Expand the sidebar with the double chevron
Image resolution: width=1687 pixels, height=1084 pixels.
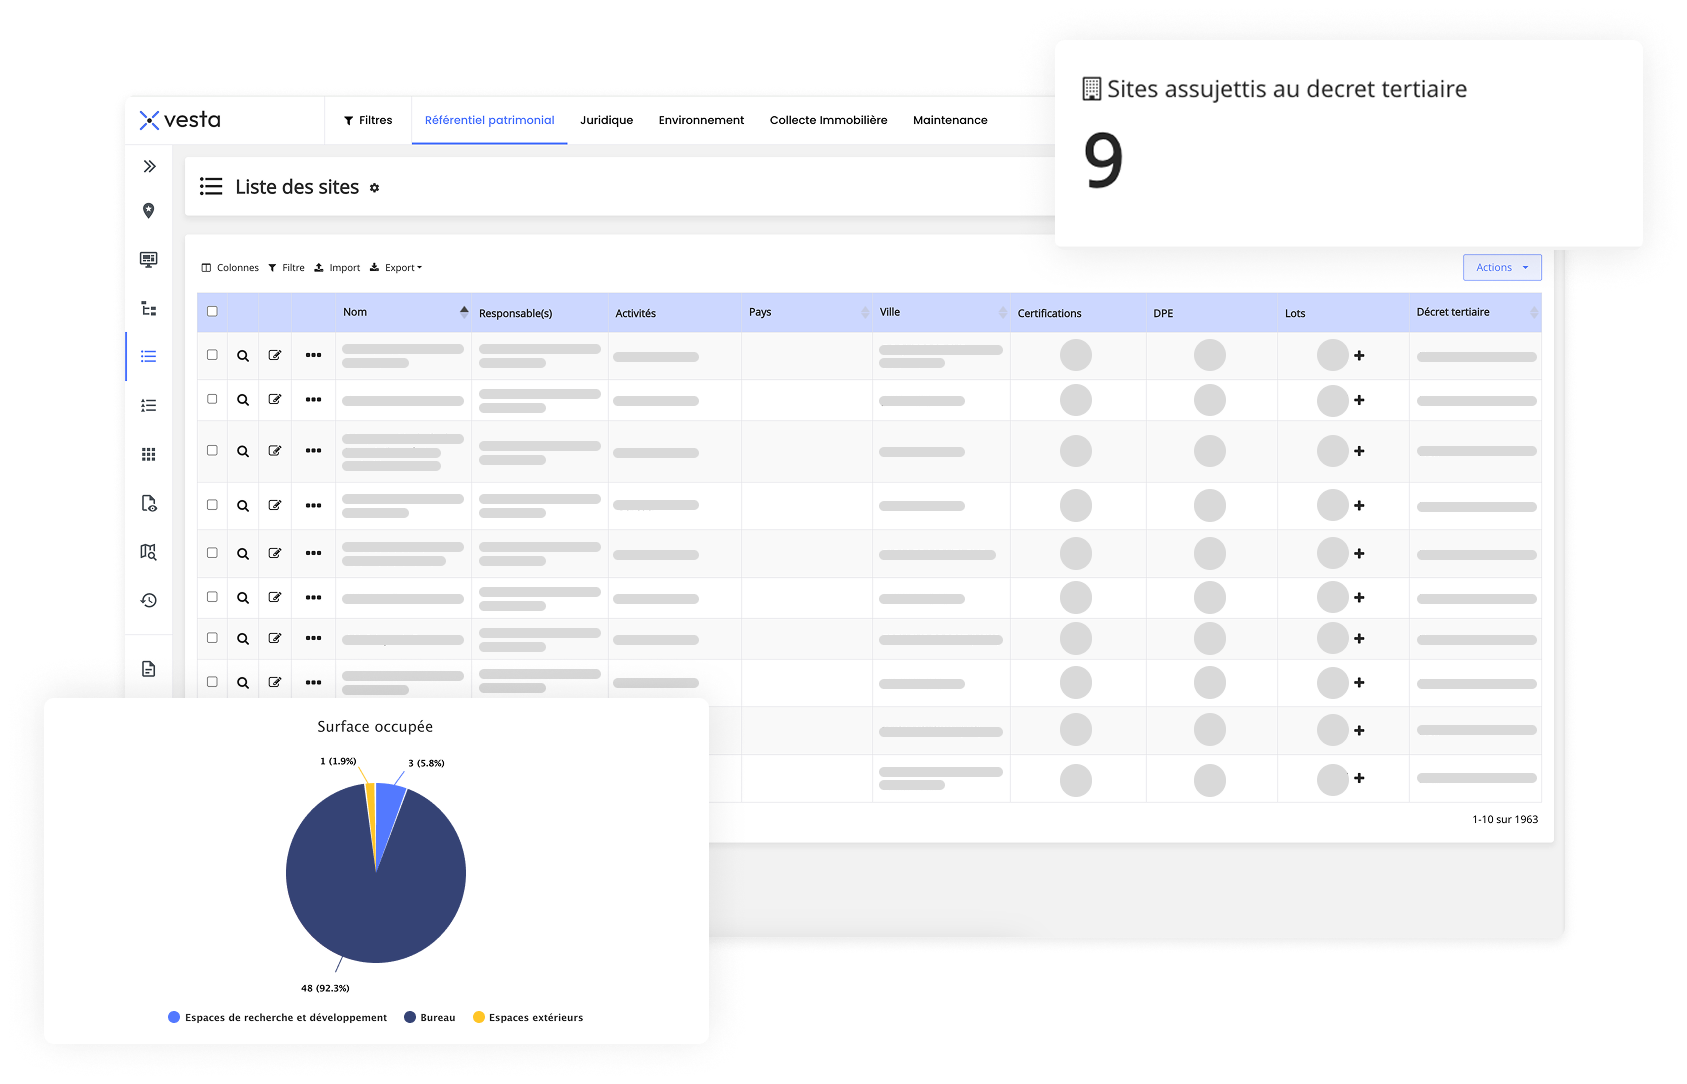[x=149, y=166]
